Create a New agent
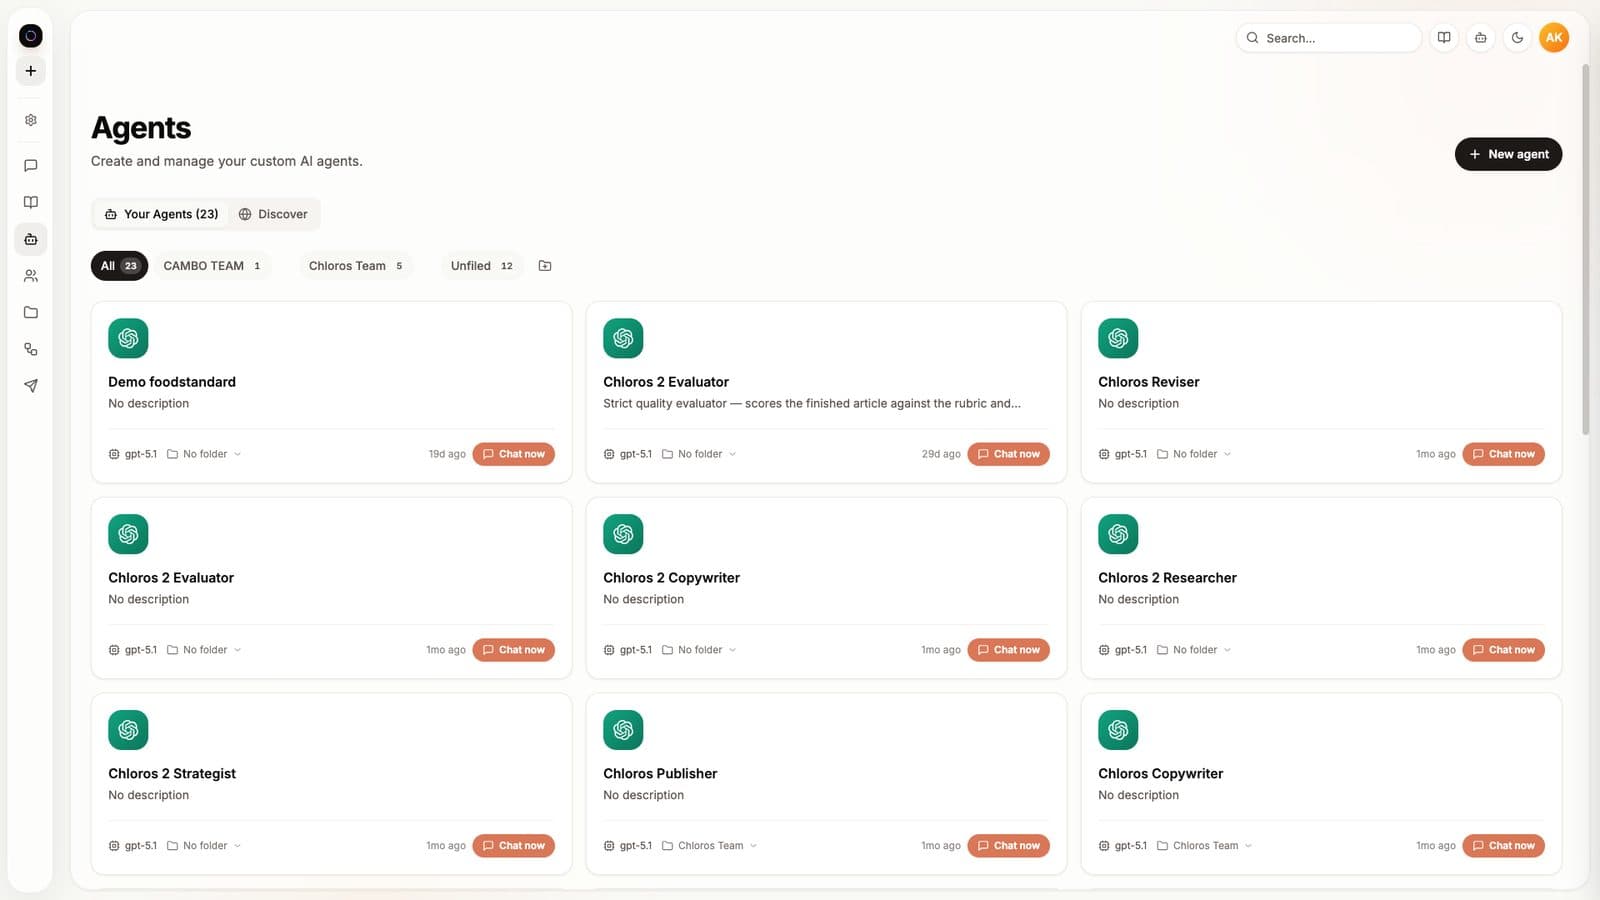1600x900 pixels. (x=1508, y=154)
